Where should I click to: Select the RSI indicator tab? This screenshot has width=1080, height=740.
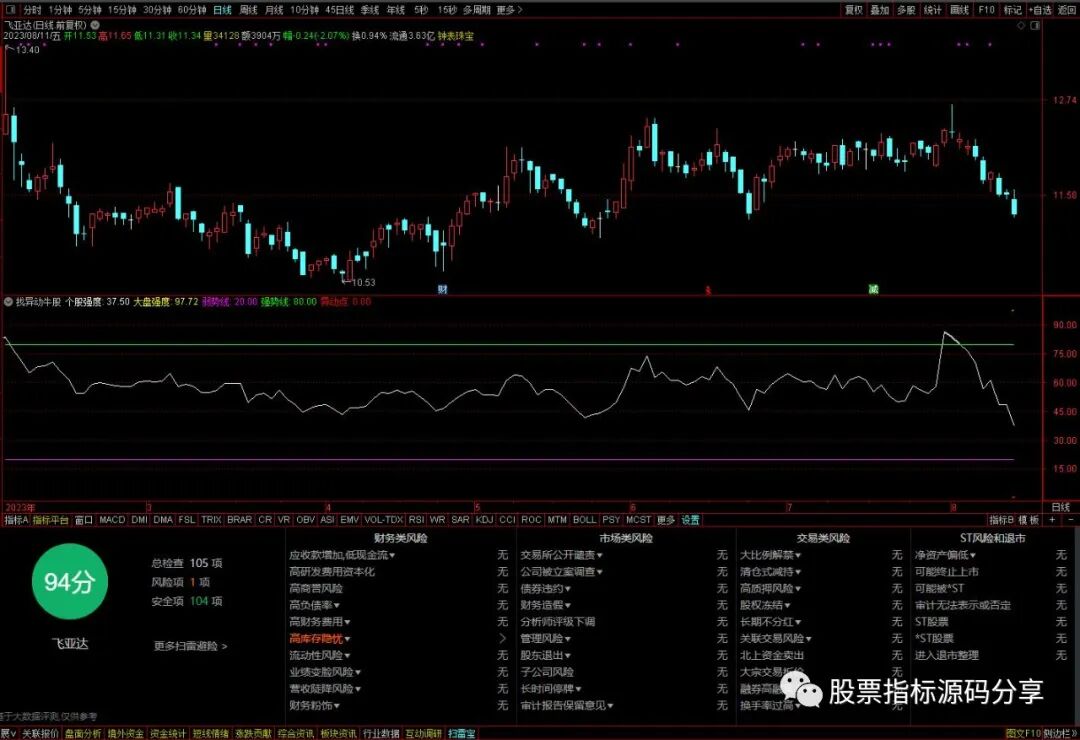click(416, 520)
